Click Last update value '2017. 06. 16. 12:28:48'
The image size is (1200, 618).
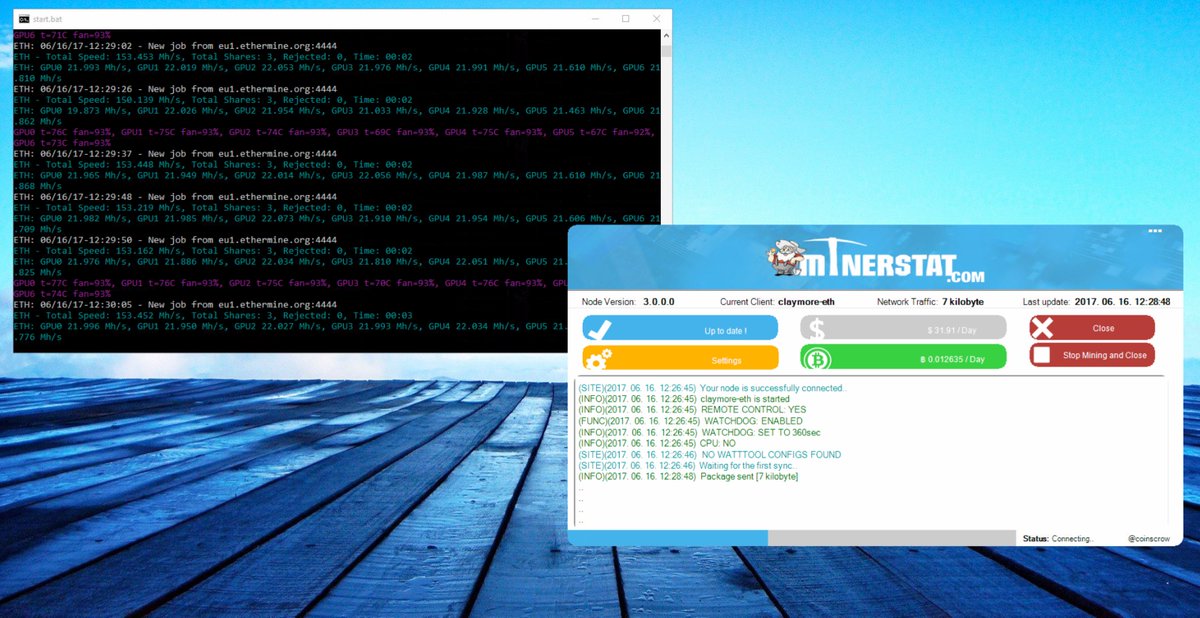[1121, 301]
